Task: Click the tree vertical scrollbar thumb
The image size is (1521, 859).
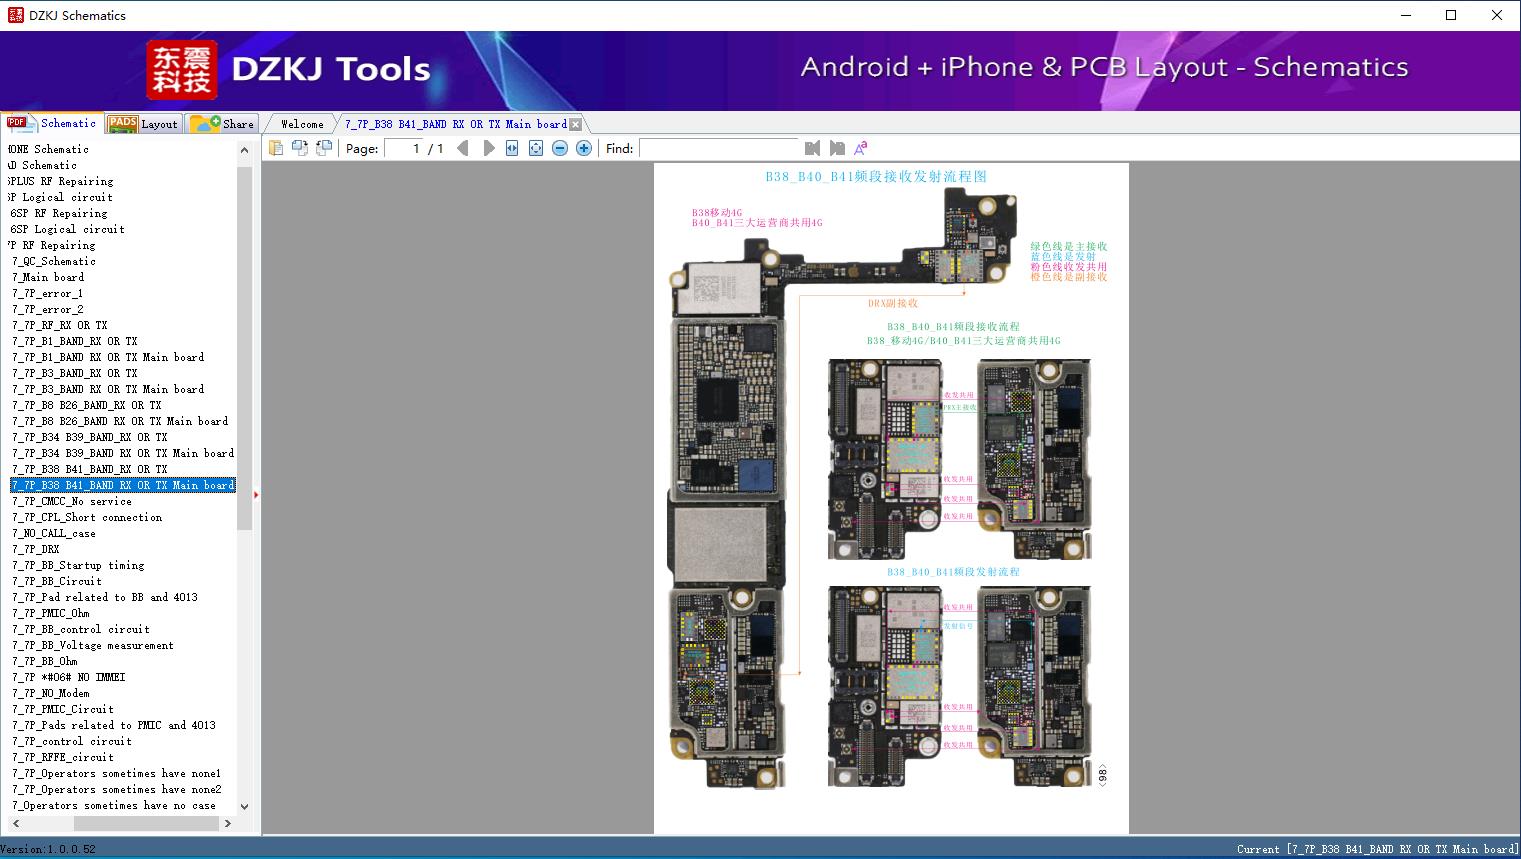Action: pyautogui.click(x=244, y=348)
